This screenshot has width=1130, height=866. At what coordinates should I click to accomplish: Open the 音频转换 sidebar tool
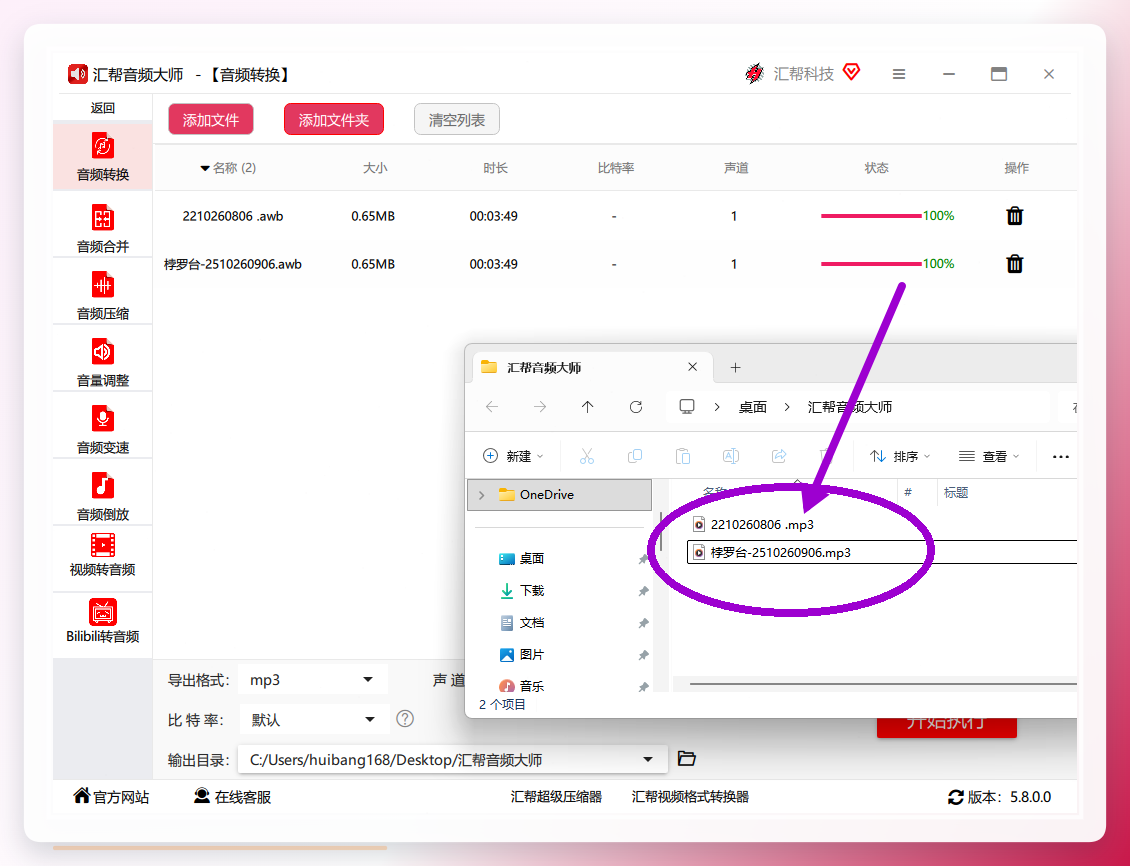tap(102, 157)
